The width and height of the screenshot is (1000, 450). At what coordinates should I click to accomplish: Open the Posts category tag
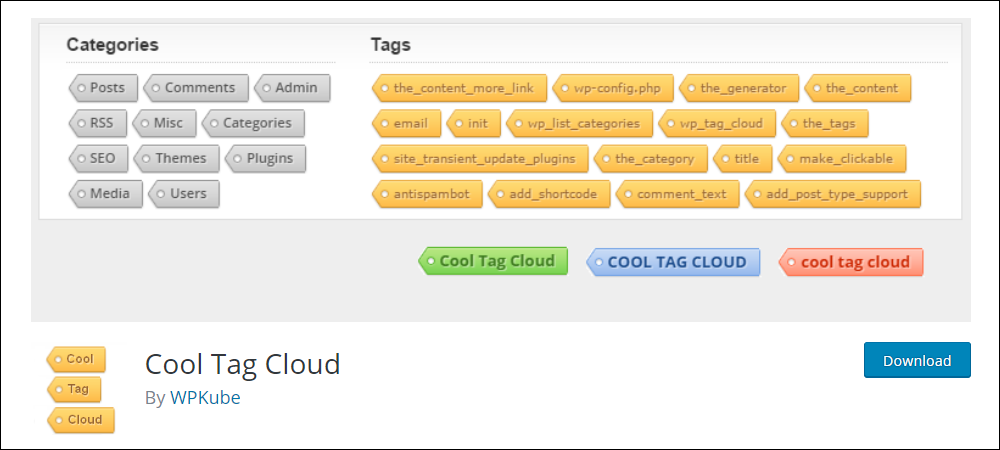(x=103, y=88)
